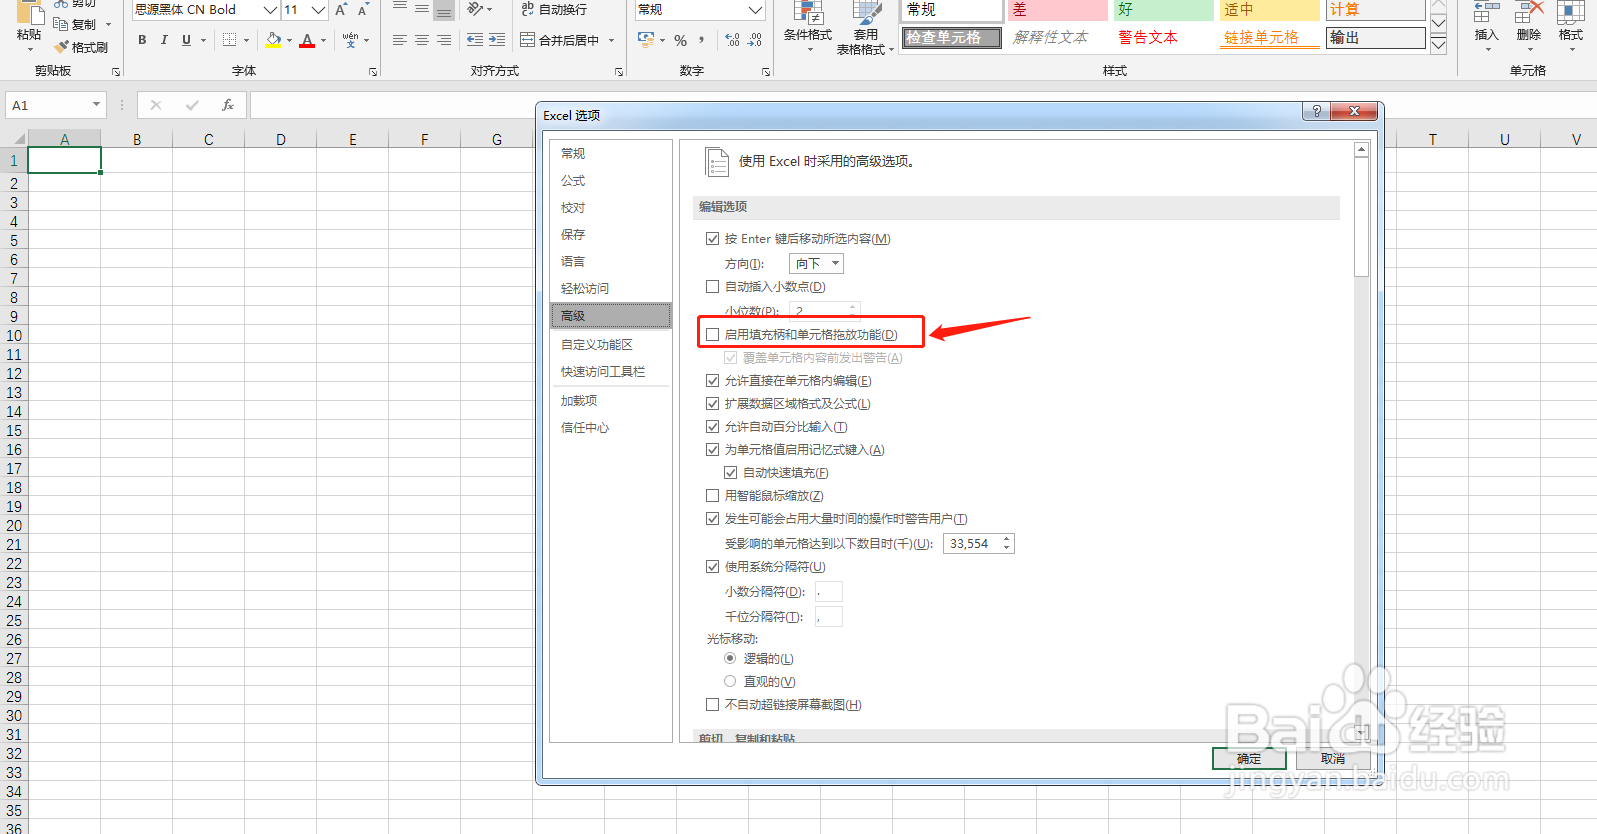Viewport: 1597px width, 834px height.
Task: Toggle use system separators checkbox
Action: pos(713,567)
